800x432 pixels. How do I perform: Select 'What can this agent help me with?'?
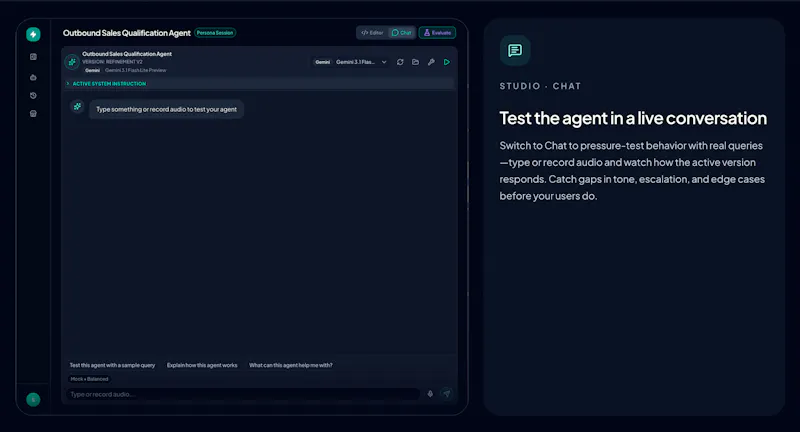click(x=290, y=365)
